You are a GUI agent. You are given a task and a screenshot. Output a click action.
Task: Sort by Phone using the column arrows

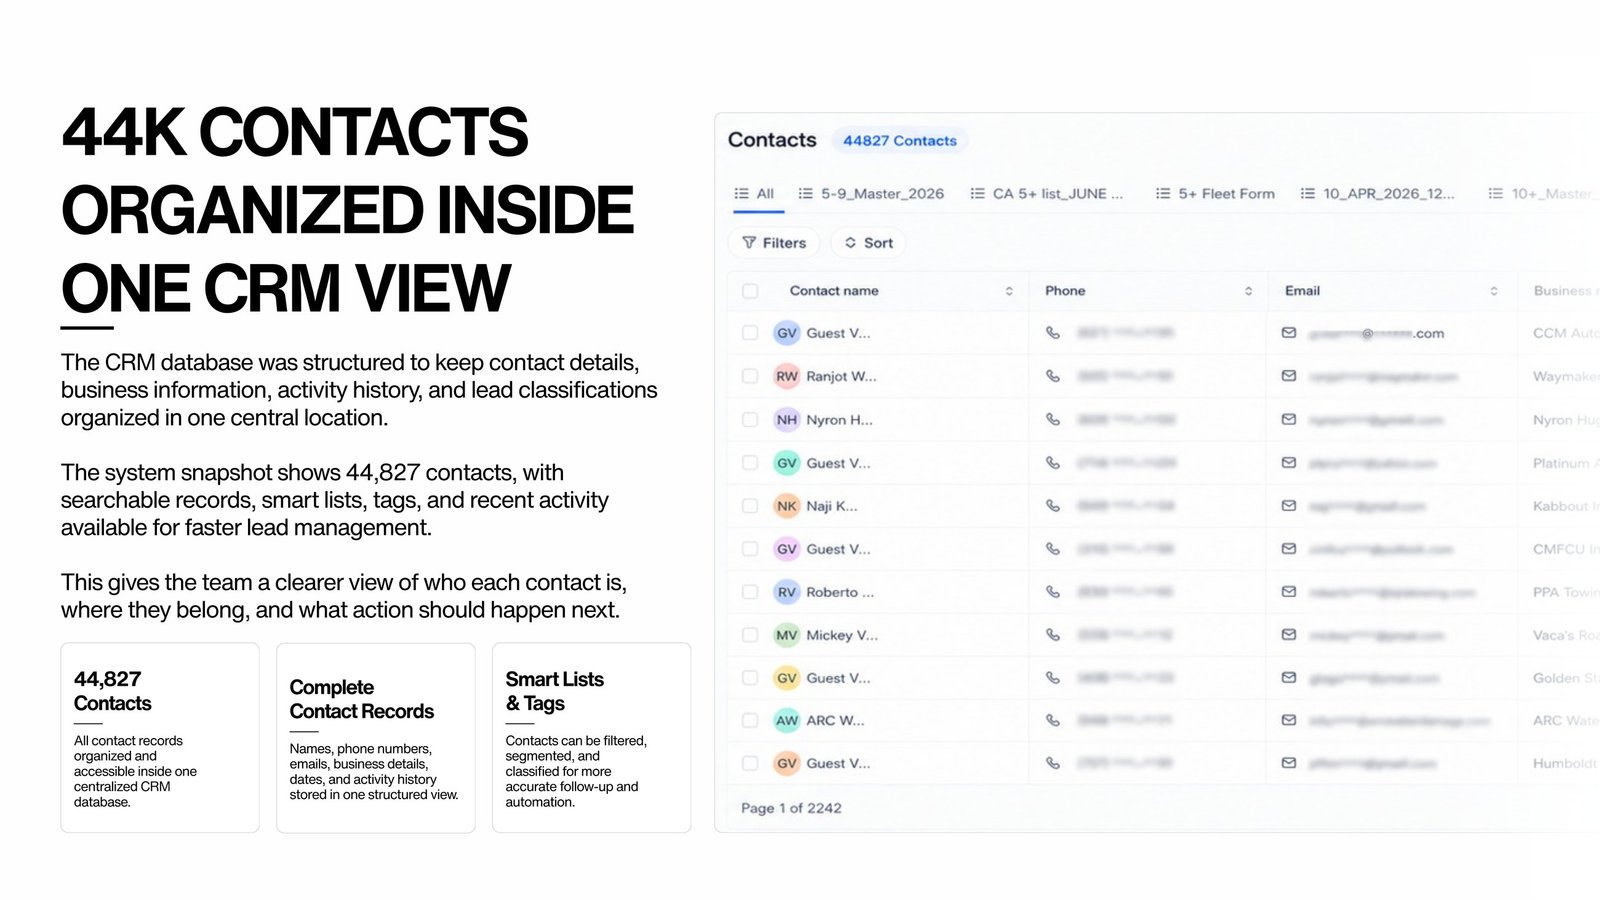[x=1248, y=291]
